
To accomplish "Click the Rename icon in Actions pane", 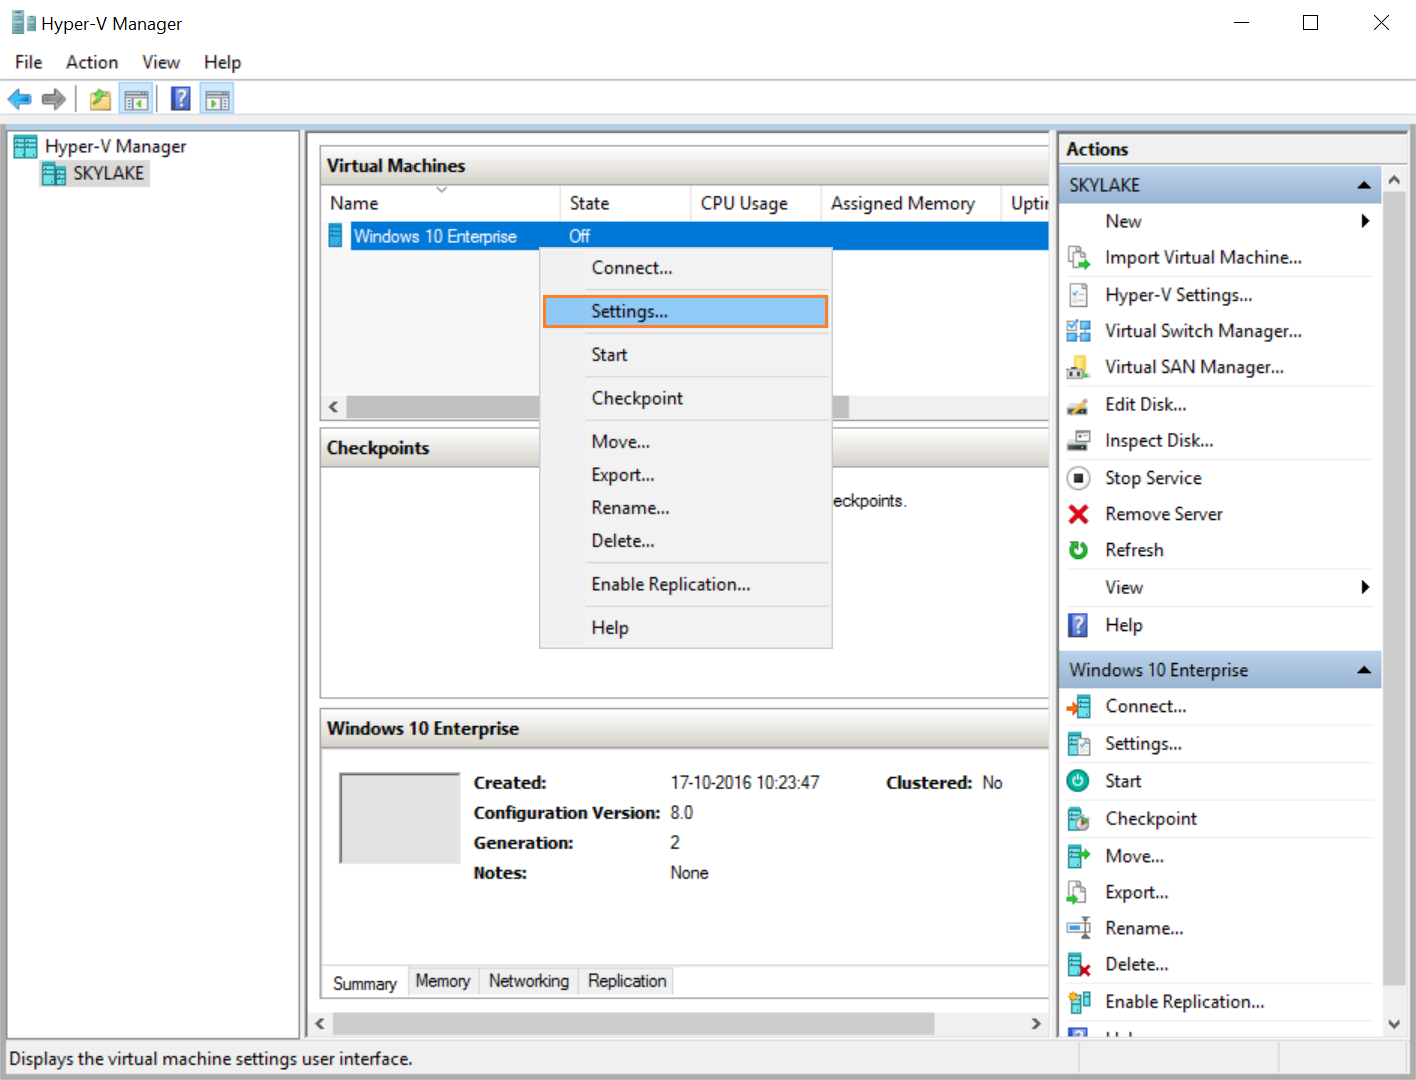I will click(1079, 928).
